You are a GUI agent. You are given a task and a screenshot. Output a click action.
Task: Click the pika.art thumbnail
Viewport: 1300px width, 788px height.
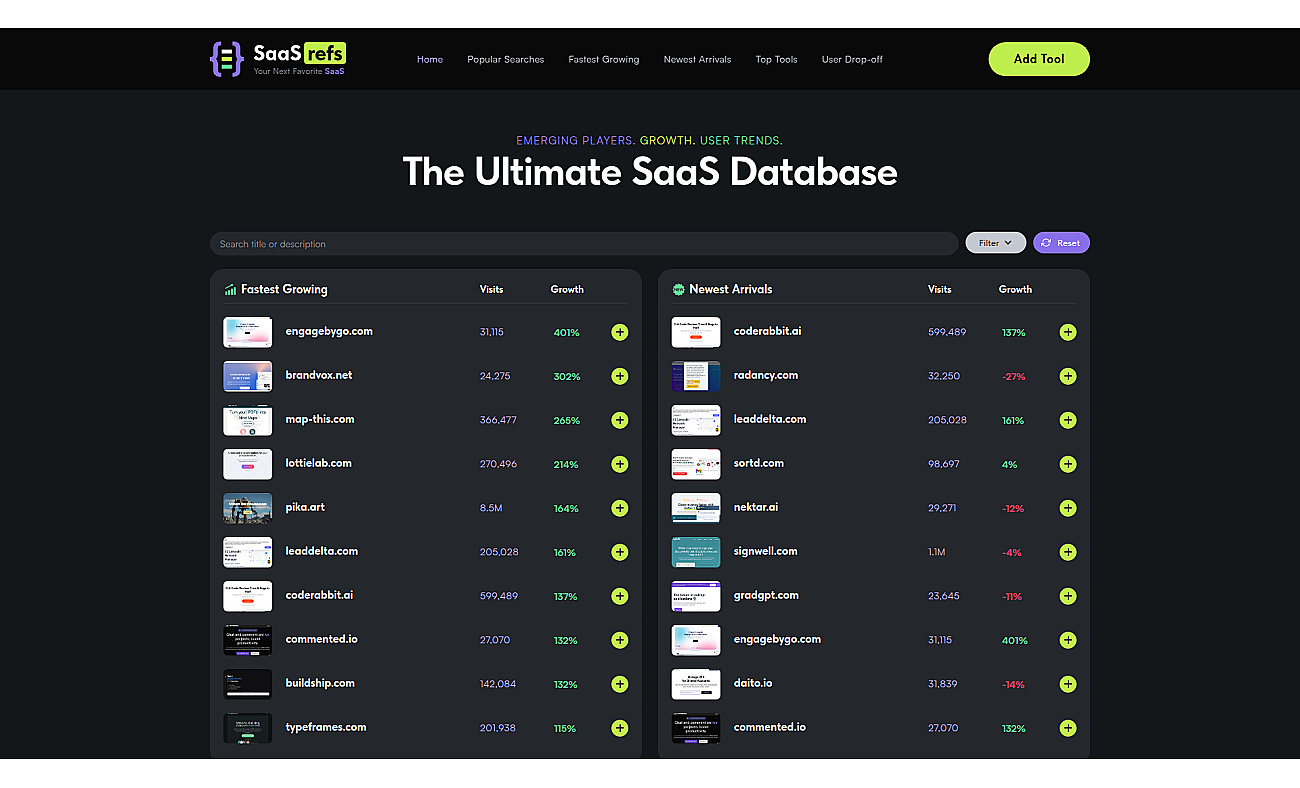pos(247,508)
